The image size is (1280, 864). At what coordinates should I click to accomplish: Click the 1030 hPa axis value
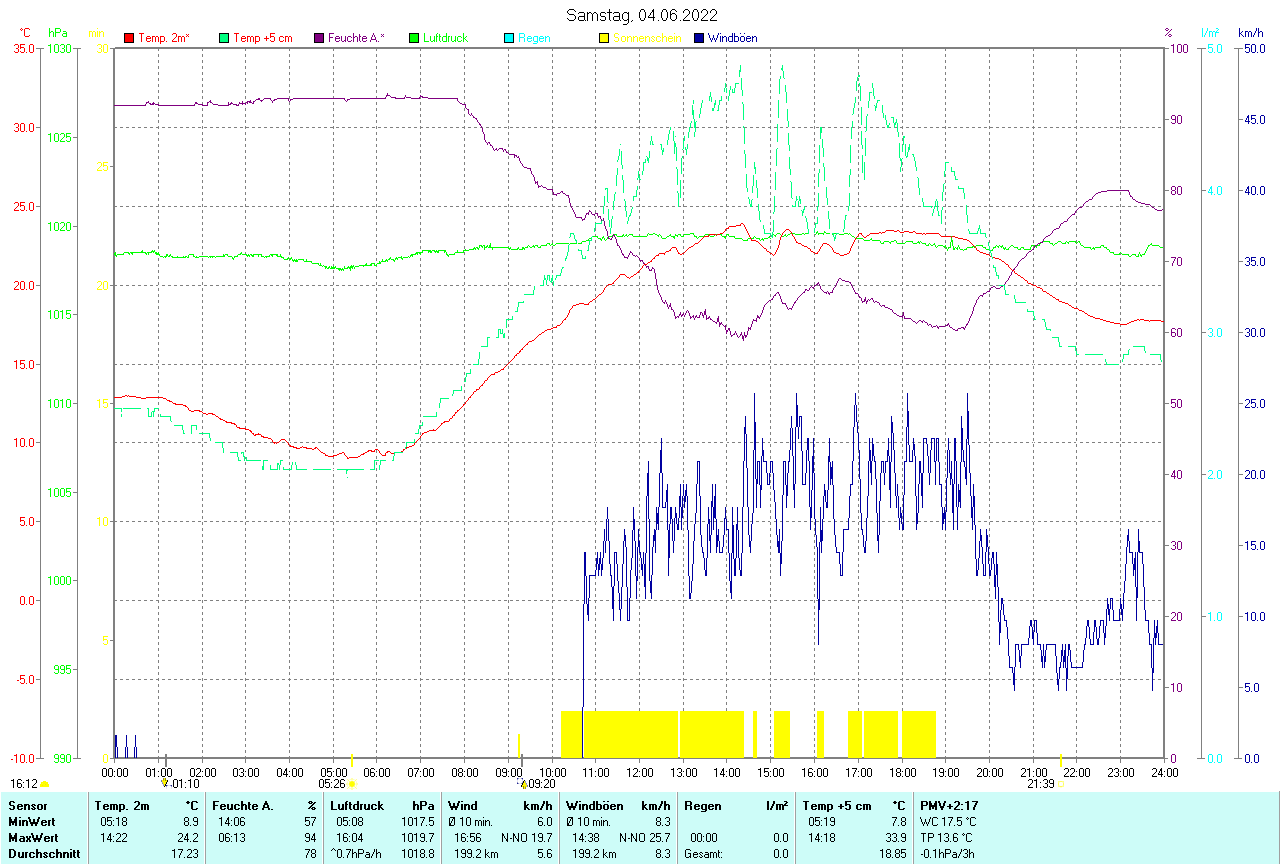(59, 48)
